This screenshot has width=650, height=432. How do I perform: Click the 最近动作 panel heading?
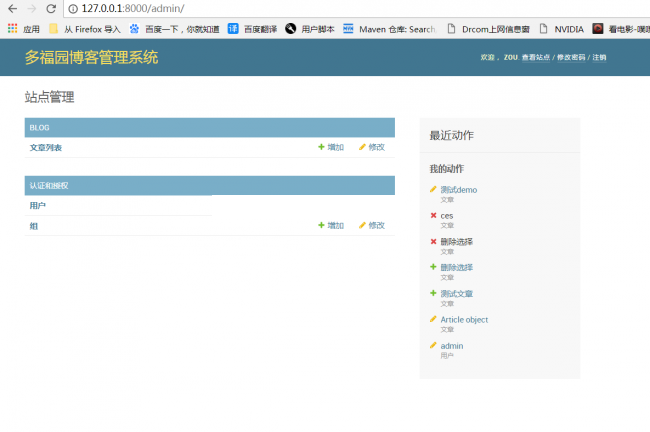point(451,135)
